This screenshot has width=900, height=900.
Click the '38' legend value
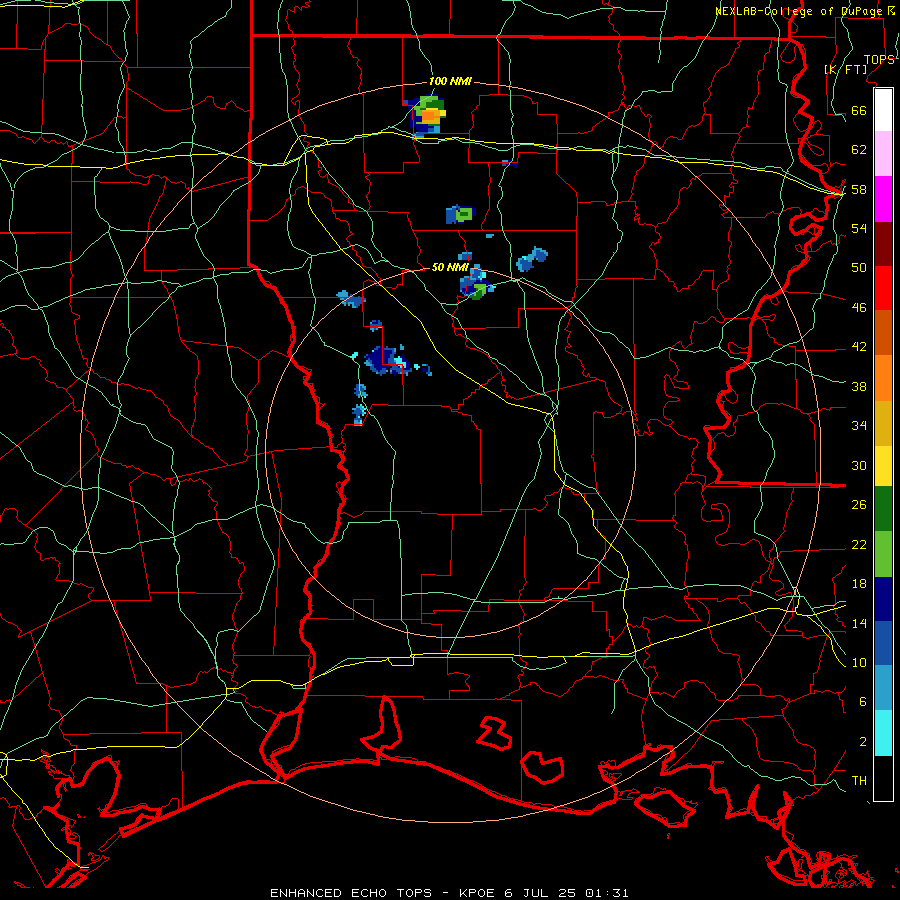click(859, 386)
